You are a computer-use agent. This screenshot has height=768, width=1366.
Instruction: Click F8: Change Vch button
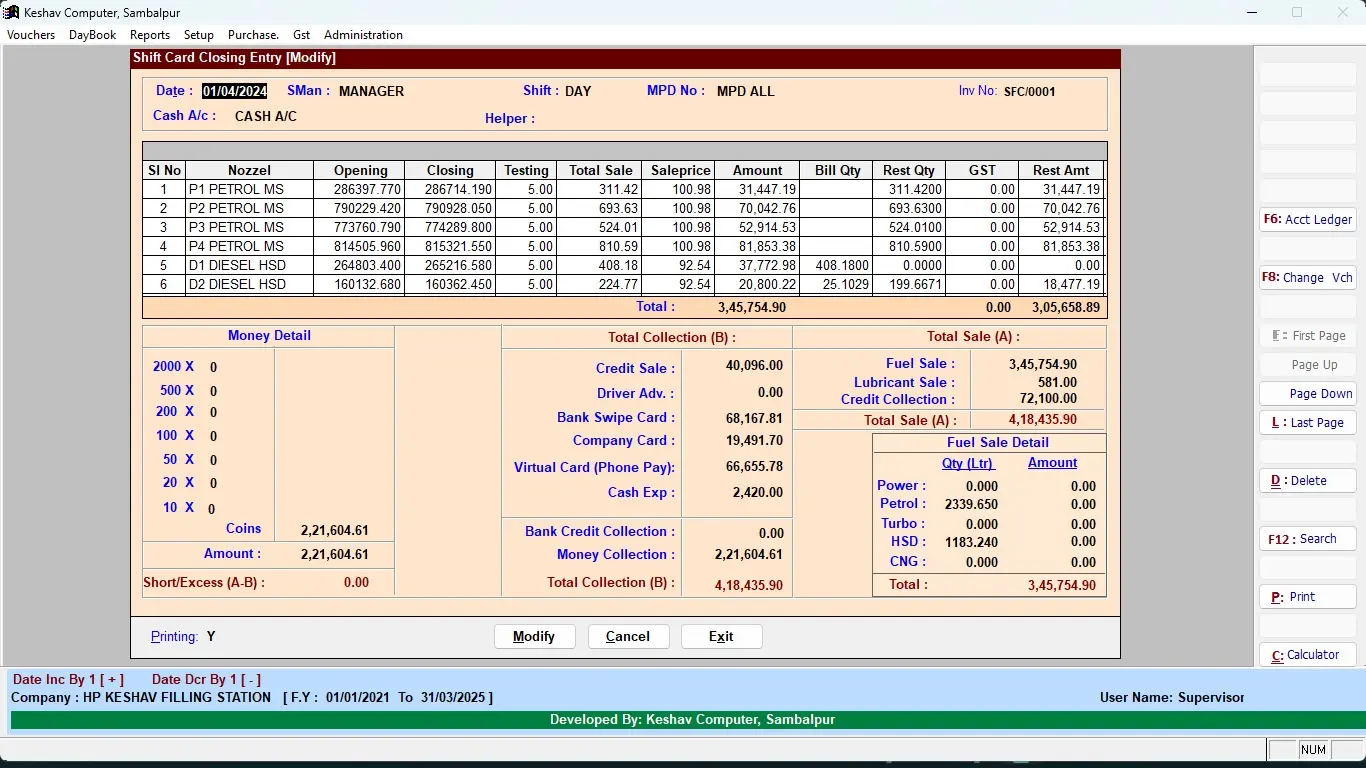1308,277
